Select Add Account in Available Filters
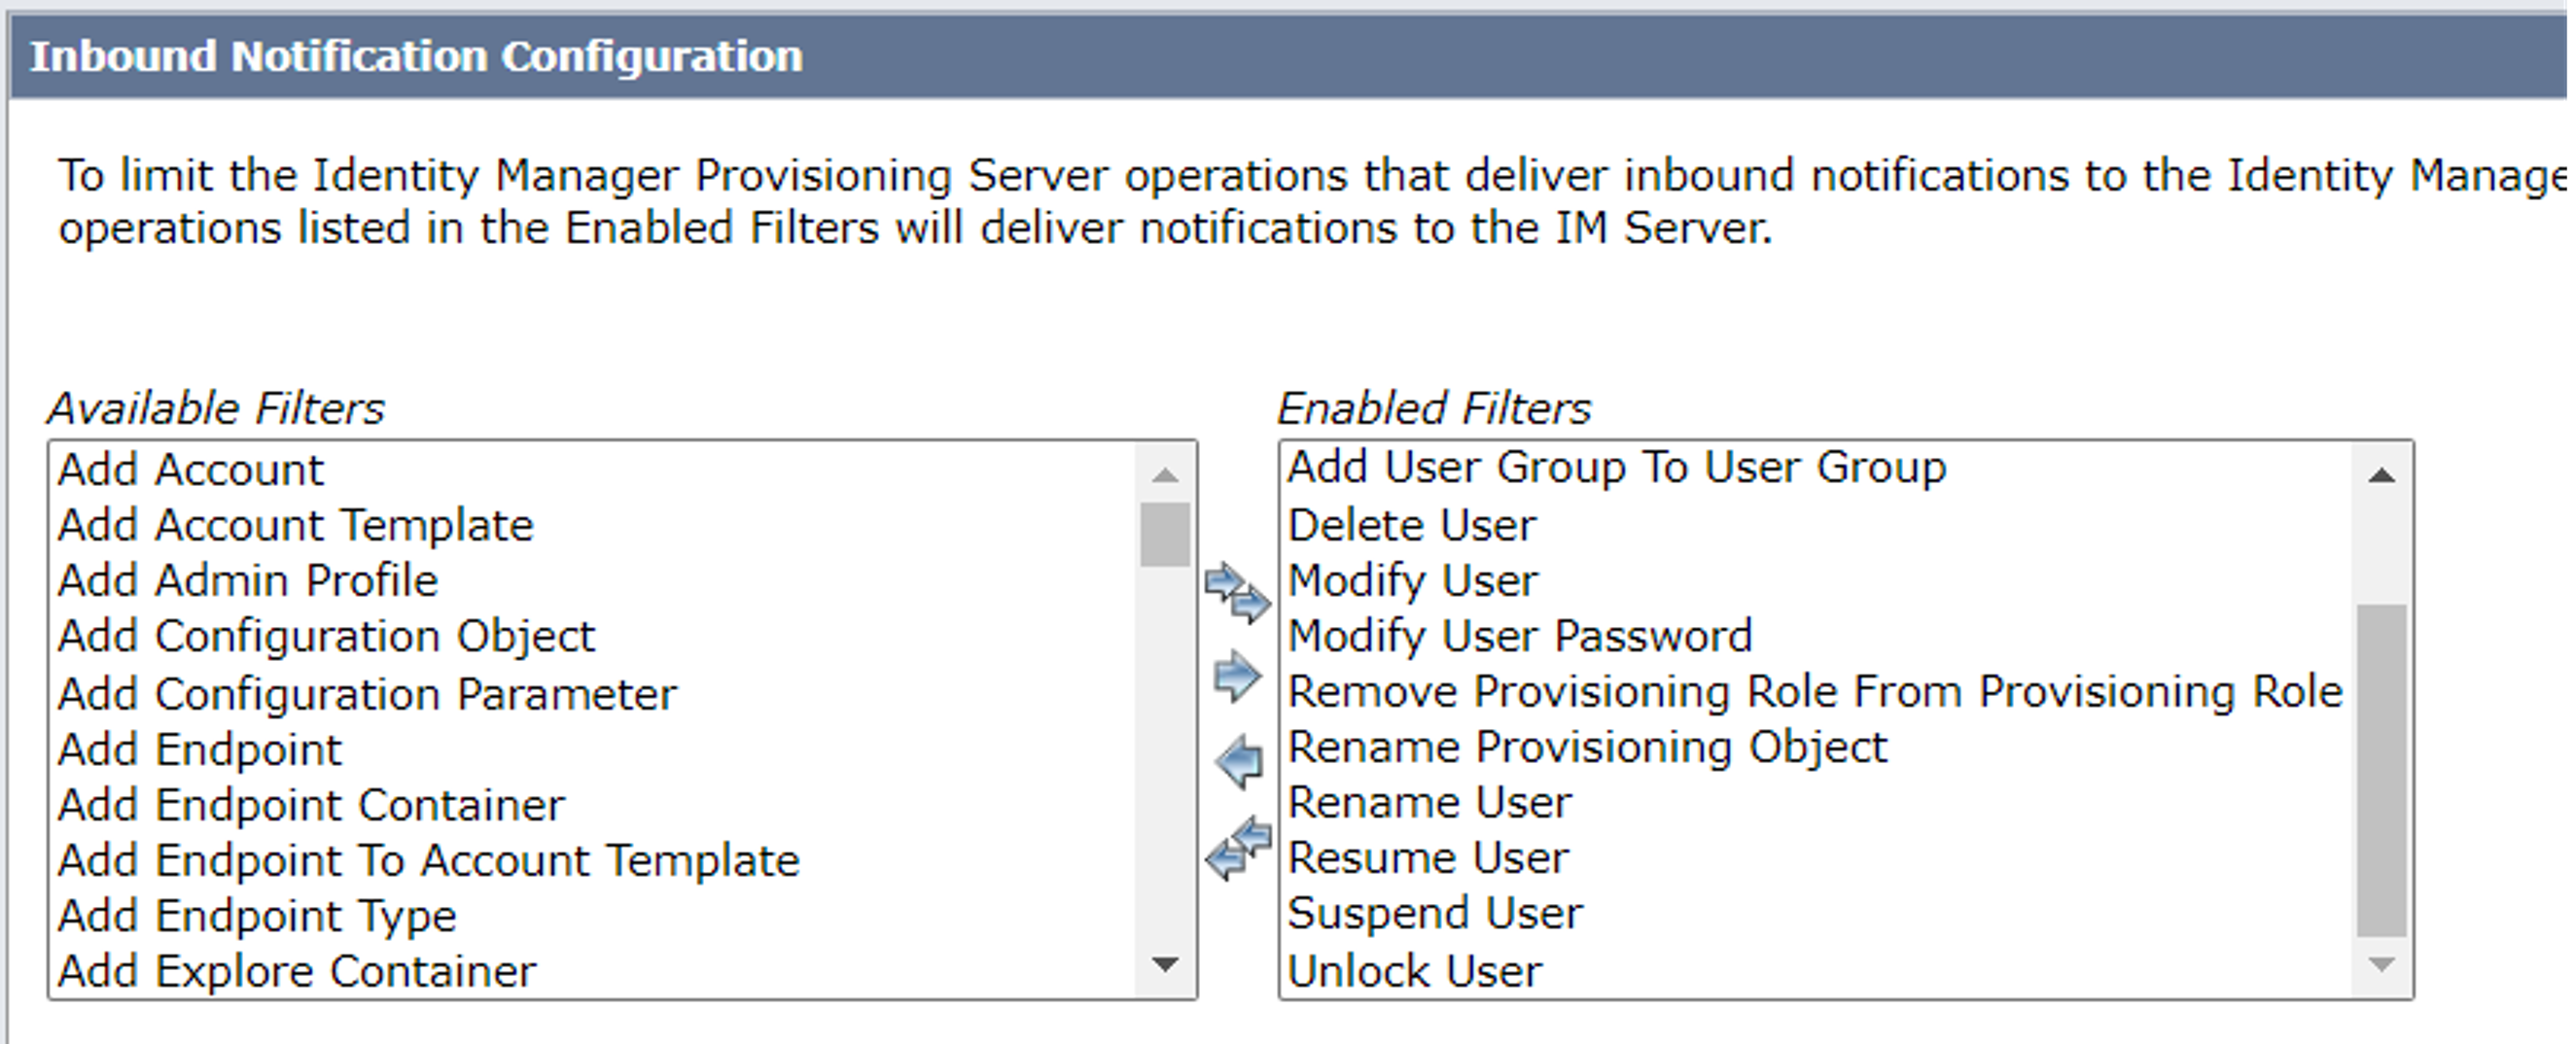This screenshot has width=2576, height=1044. point(191,470)
